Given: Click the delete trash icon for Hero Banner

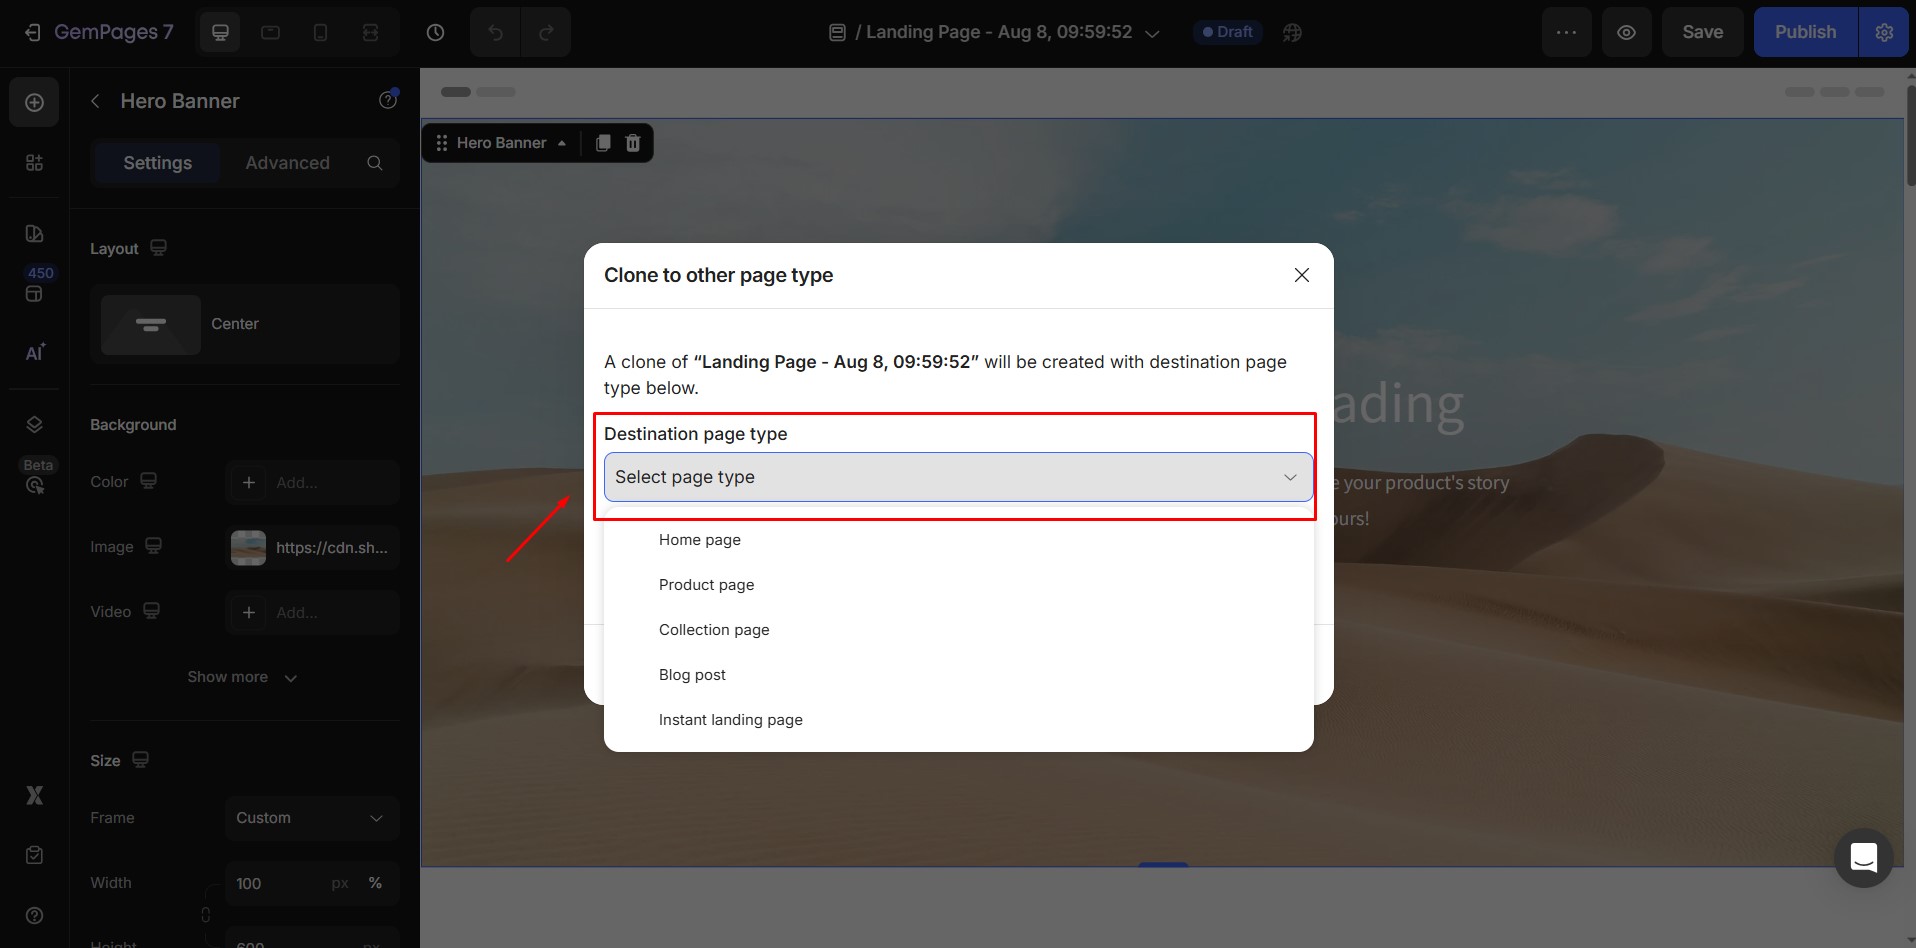Looking at the screenshot, I should [x=632, y=143].
